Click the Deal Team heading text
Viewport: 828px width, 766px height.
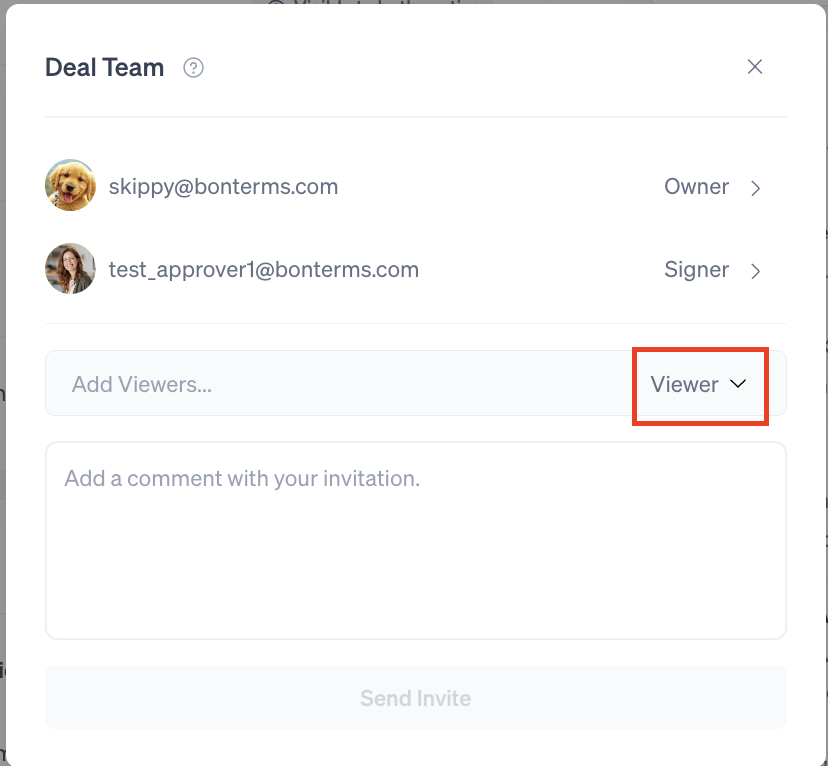tap(105, 68)
